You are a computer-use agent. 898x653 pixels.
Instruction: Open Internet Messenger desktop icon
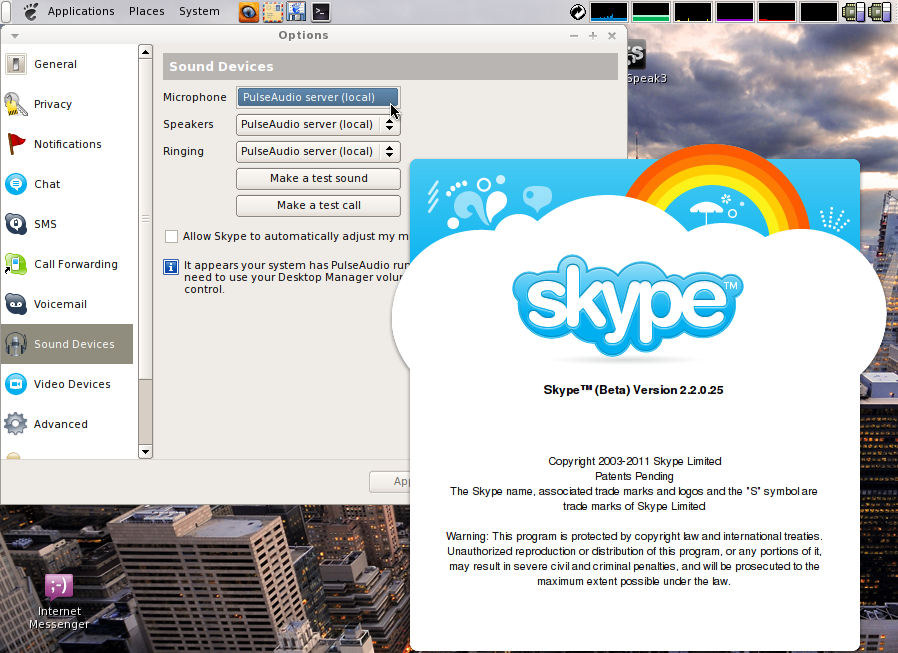[59, 601]
